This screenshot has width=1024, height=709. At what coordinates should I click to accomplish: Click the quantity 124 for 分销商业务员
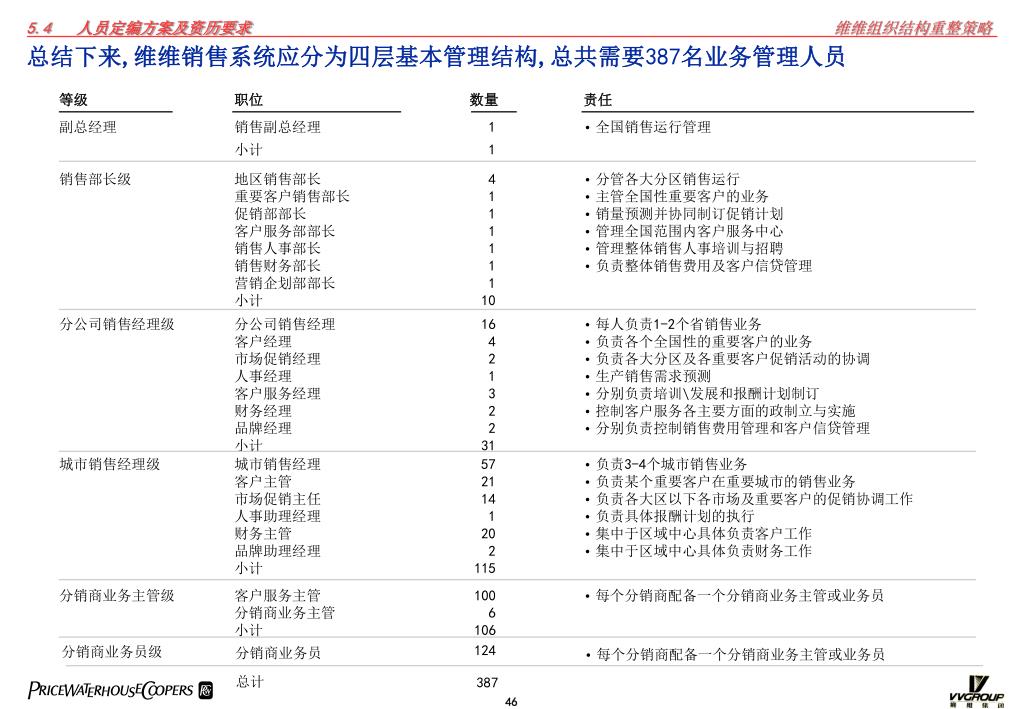(485, 651)
